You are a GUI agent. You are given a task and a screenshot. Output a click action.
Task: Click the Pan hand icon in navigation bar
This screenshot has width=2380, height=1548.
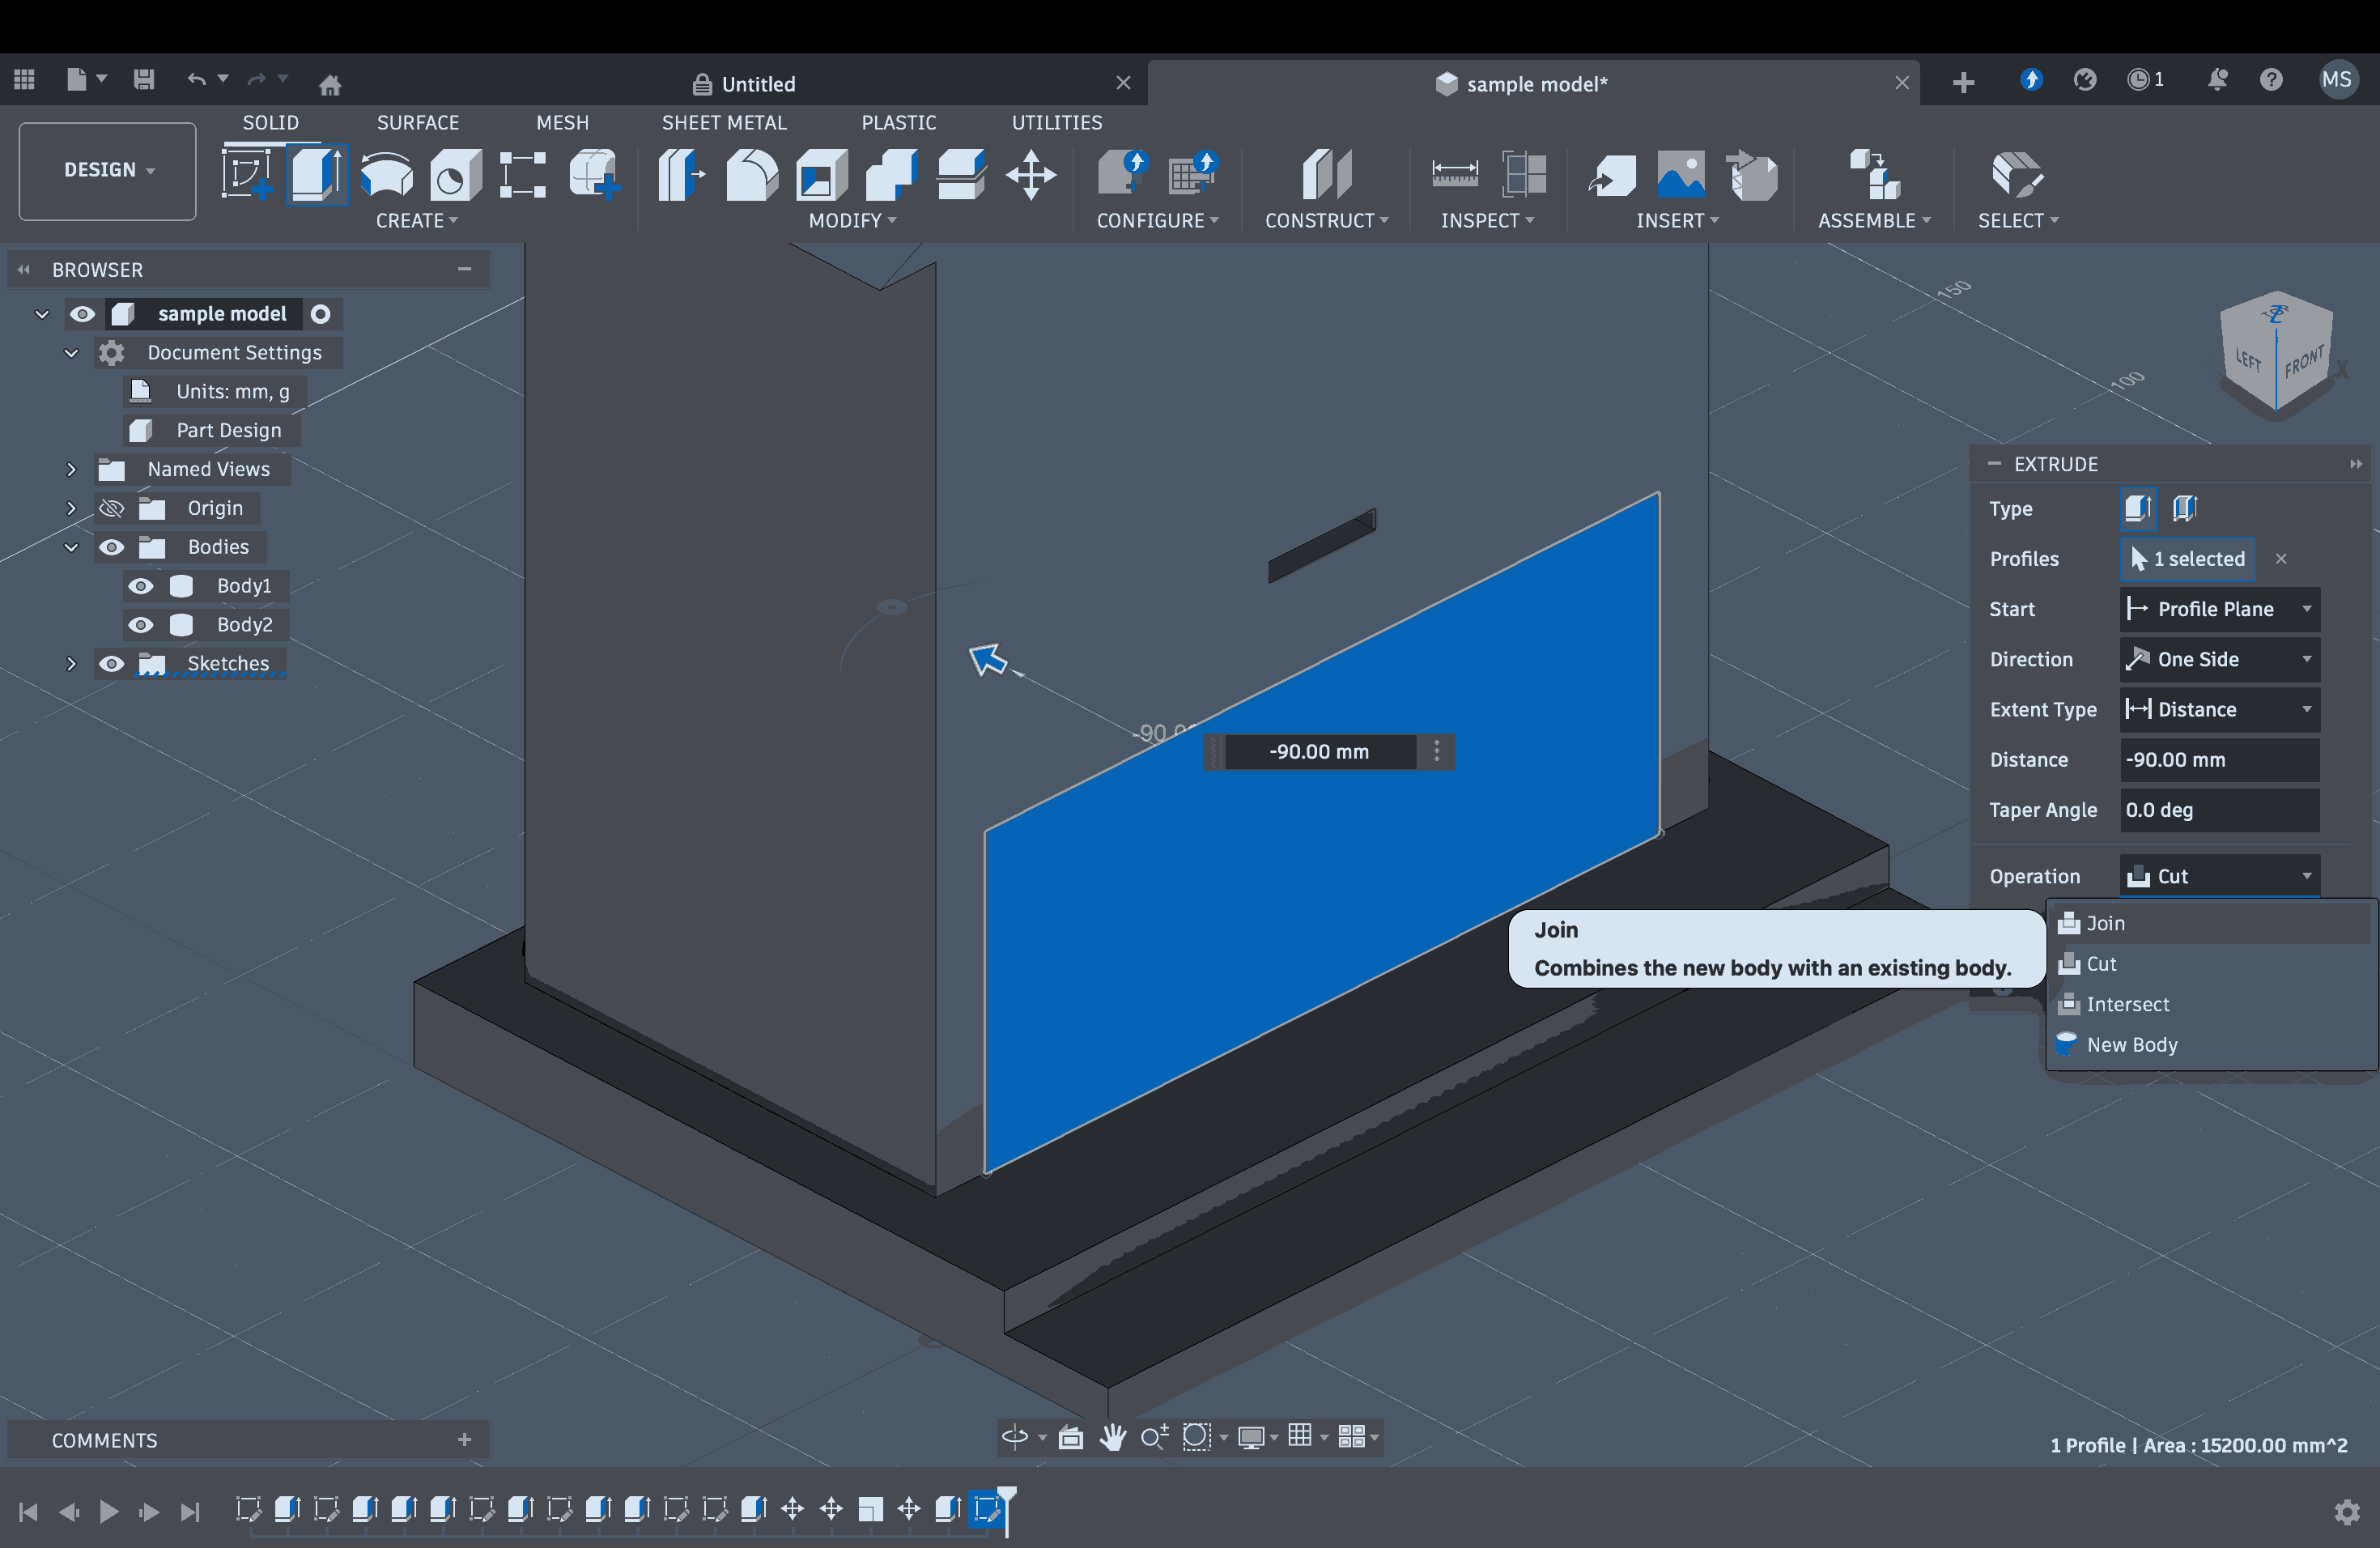1112,1437
